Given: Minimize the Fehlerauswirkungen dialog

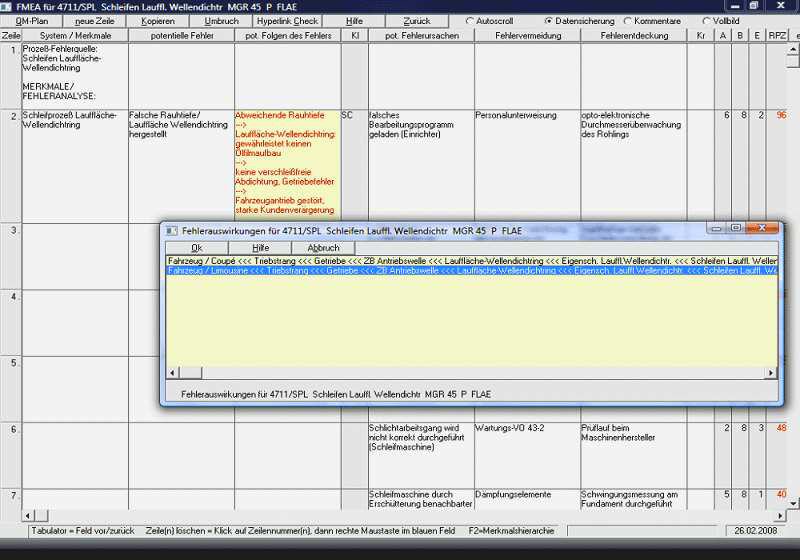Looking at the screenshot, I should pos(717,228).
